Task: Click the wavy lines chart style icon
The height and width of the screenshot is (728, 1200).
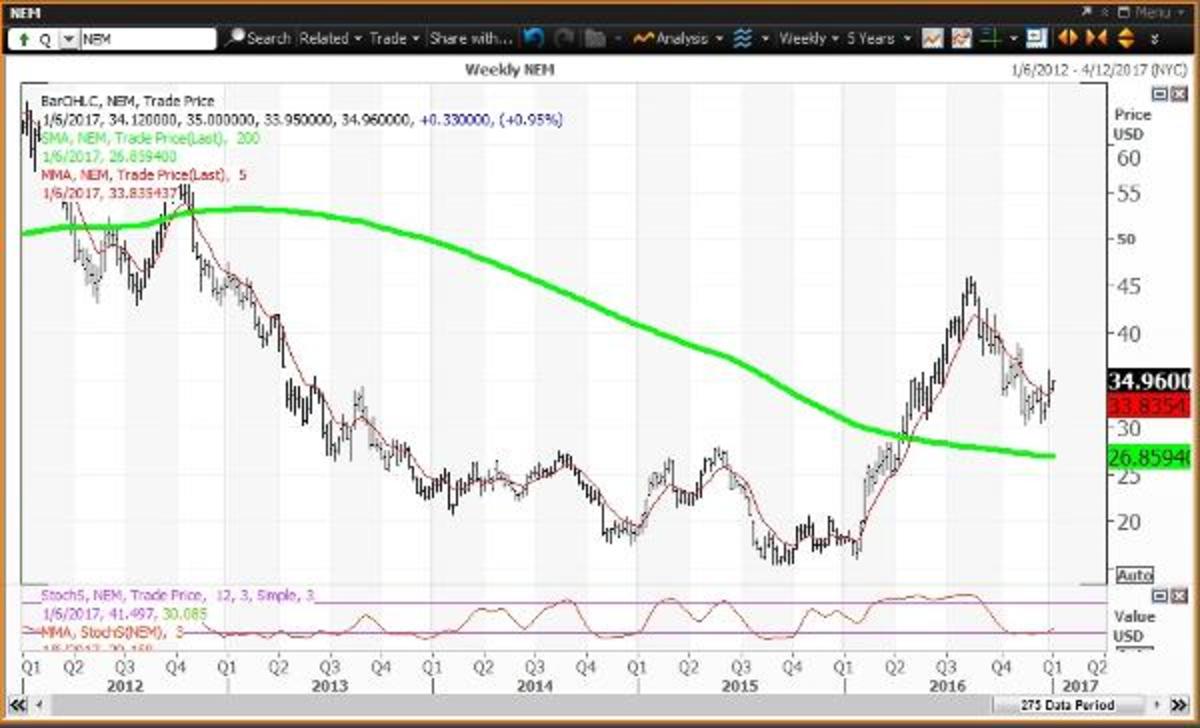Action: tap(742, 39)
